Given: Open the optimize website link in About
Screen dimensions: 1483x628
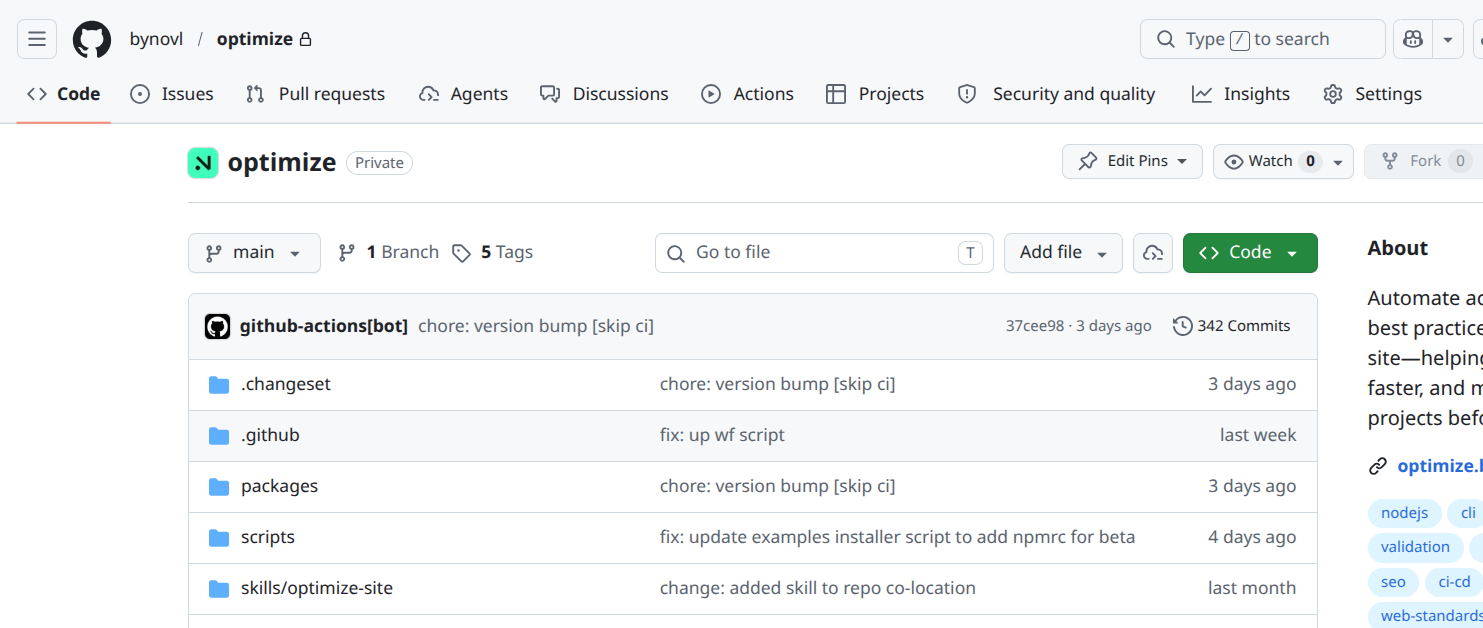Looking at the screenshot, I should click(x=1439, y=466).
